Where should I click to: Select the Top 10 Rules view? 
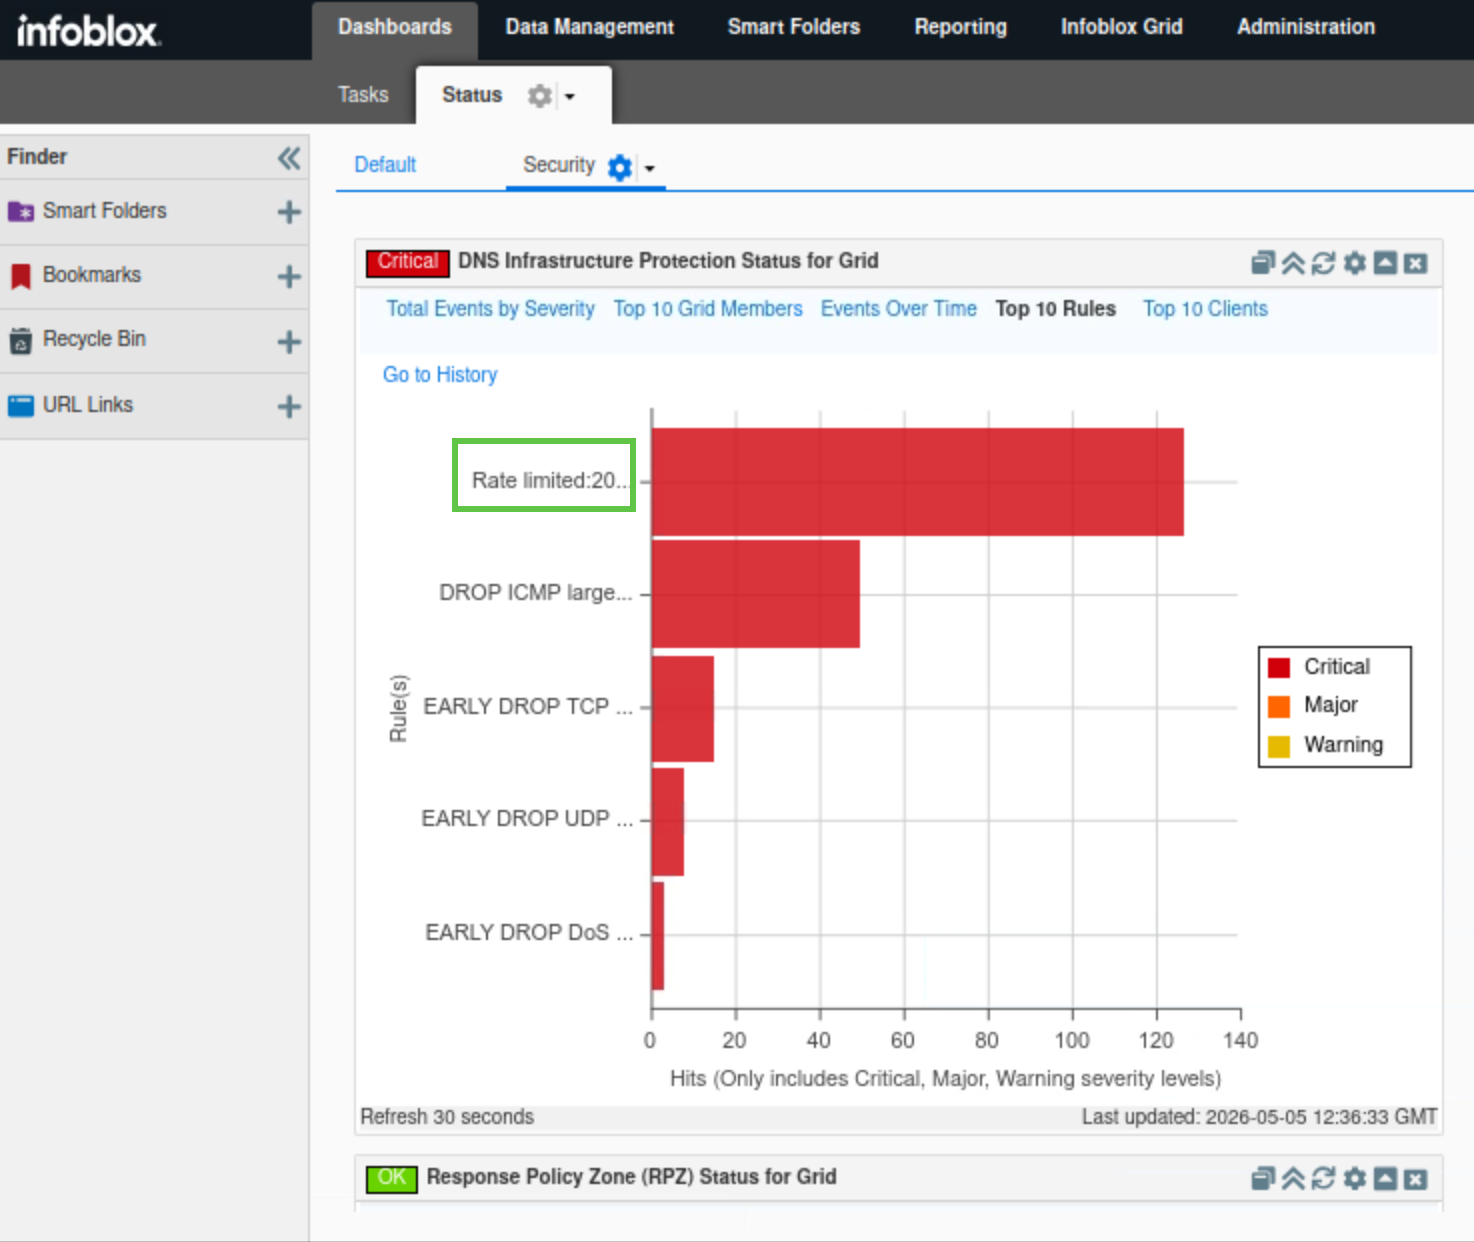point(1056,309)
